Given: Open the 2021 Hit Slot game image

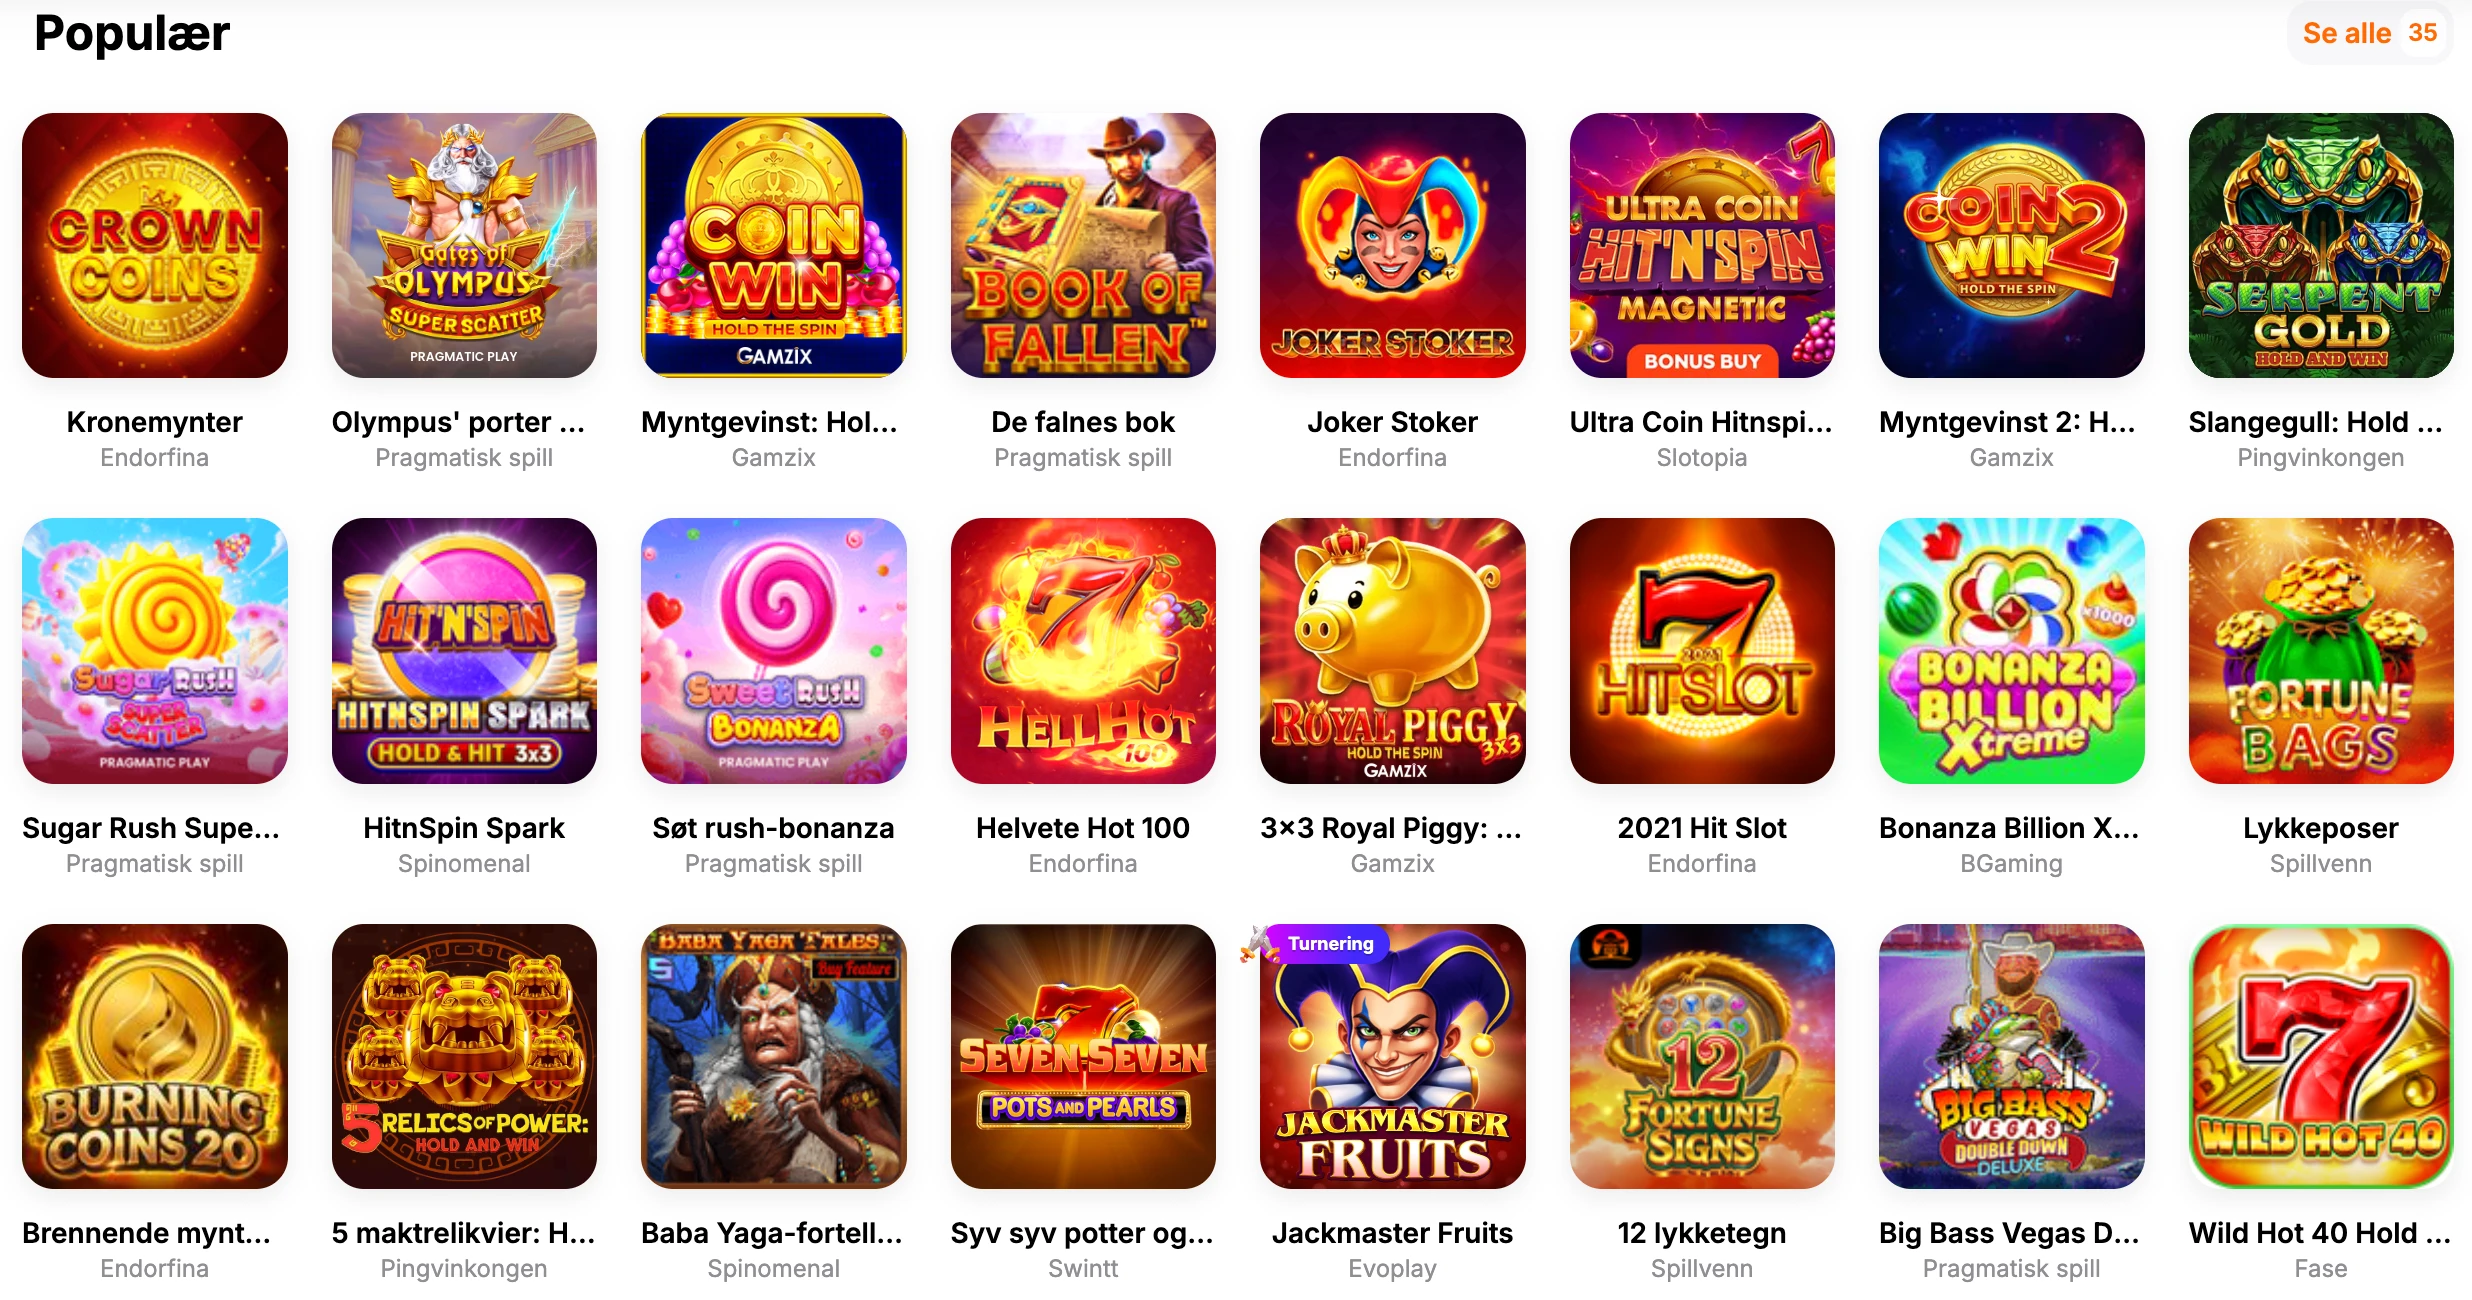Looking at the screenshot, I should tap(1702, 651).
